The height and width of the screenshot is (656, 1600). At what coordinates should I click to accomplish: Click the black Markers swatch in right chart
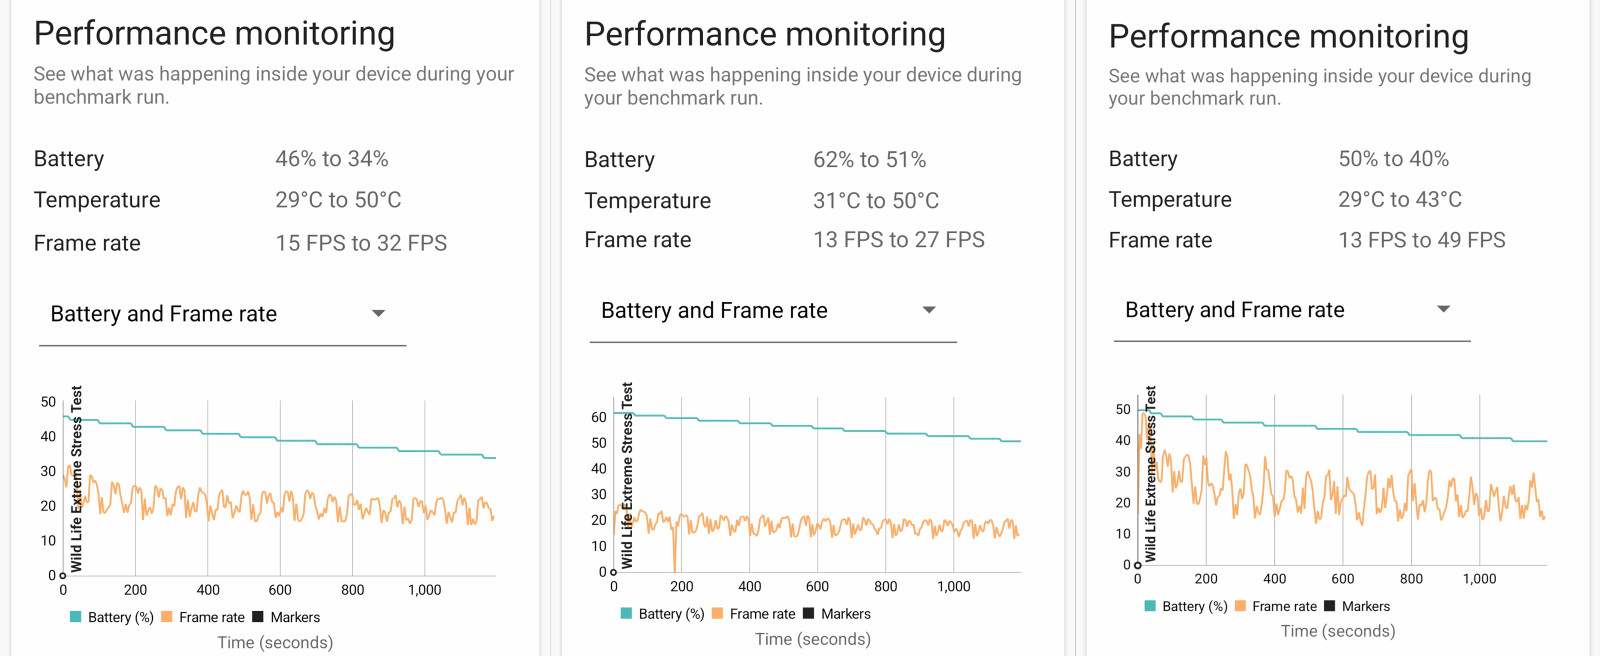point(1330,605)
